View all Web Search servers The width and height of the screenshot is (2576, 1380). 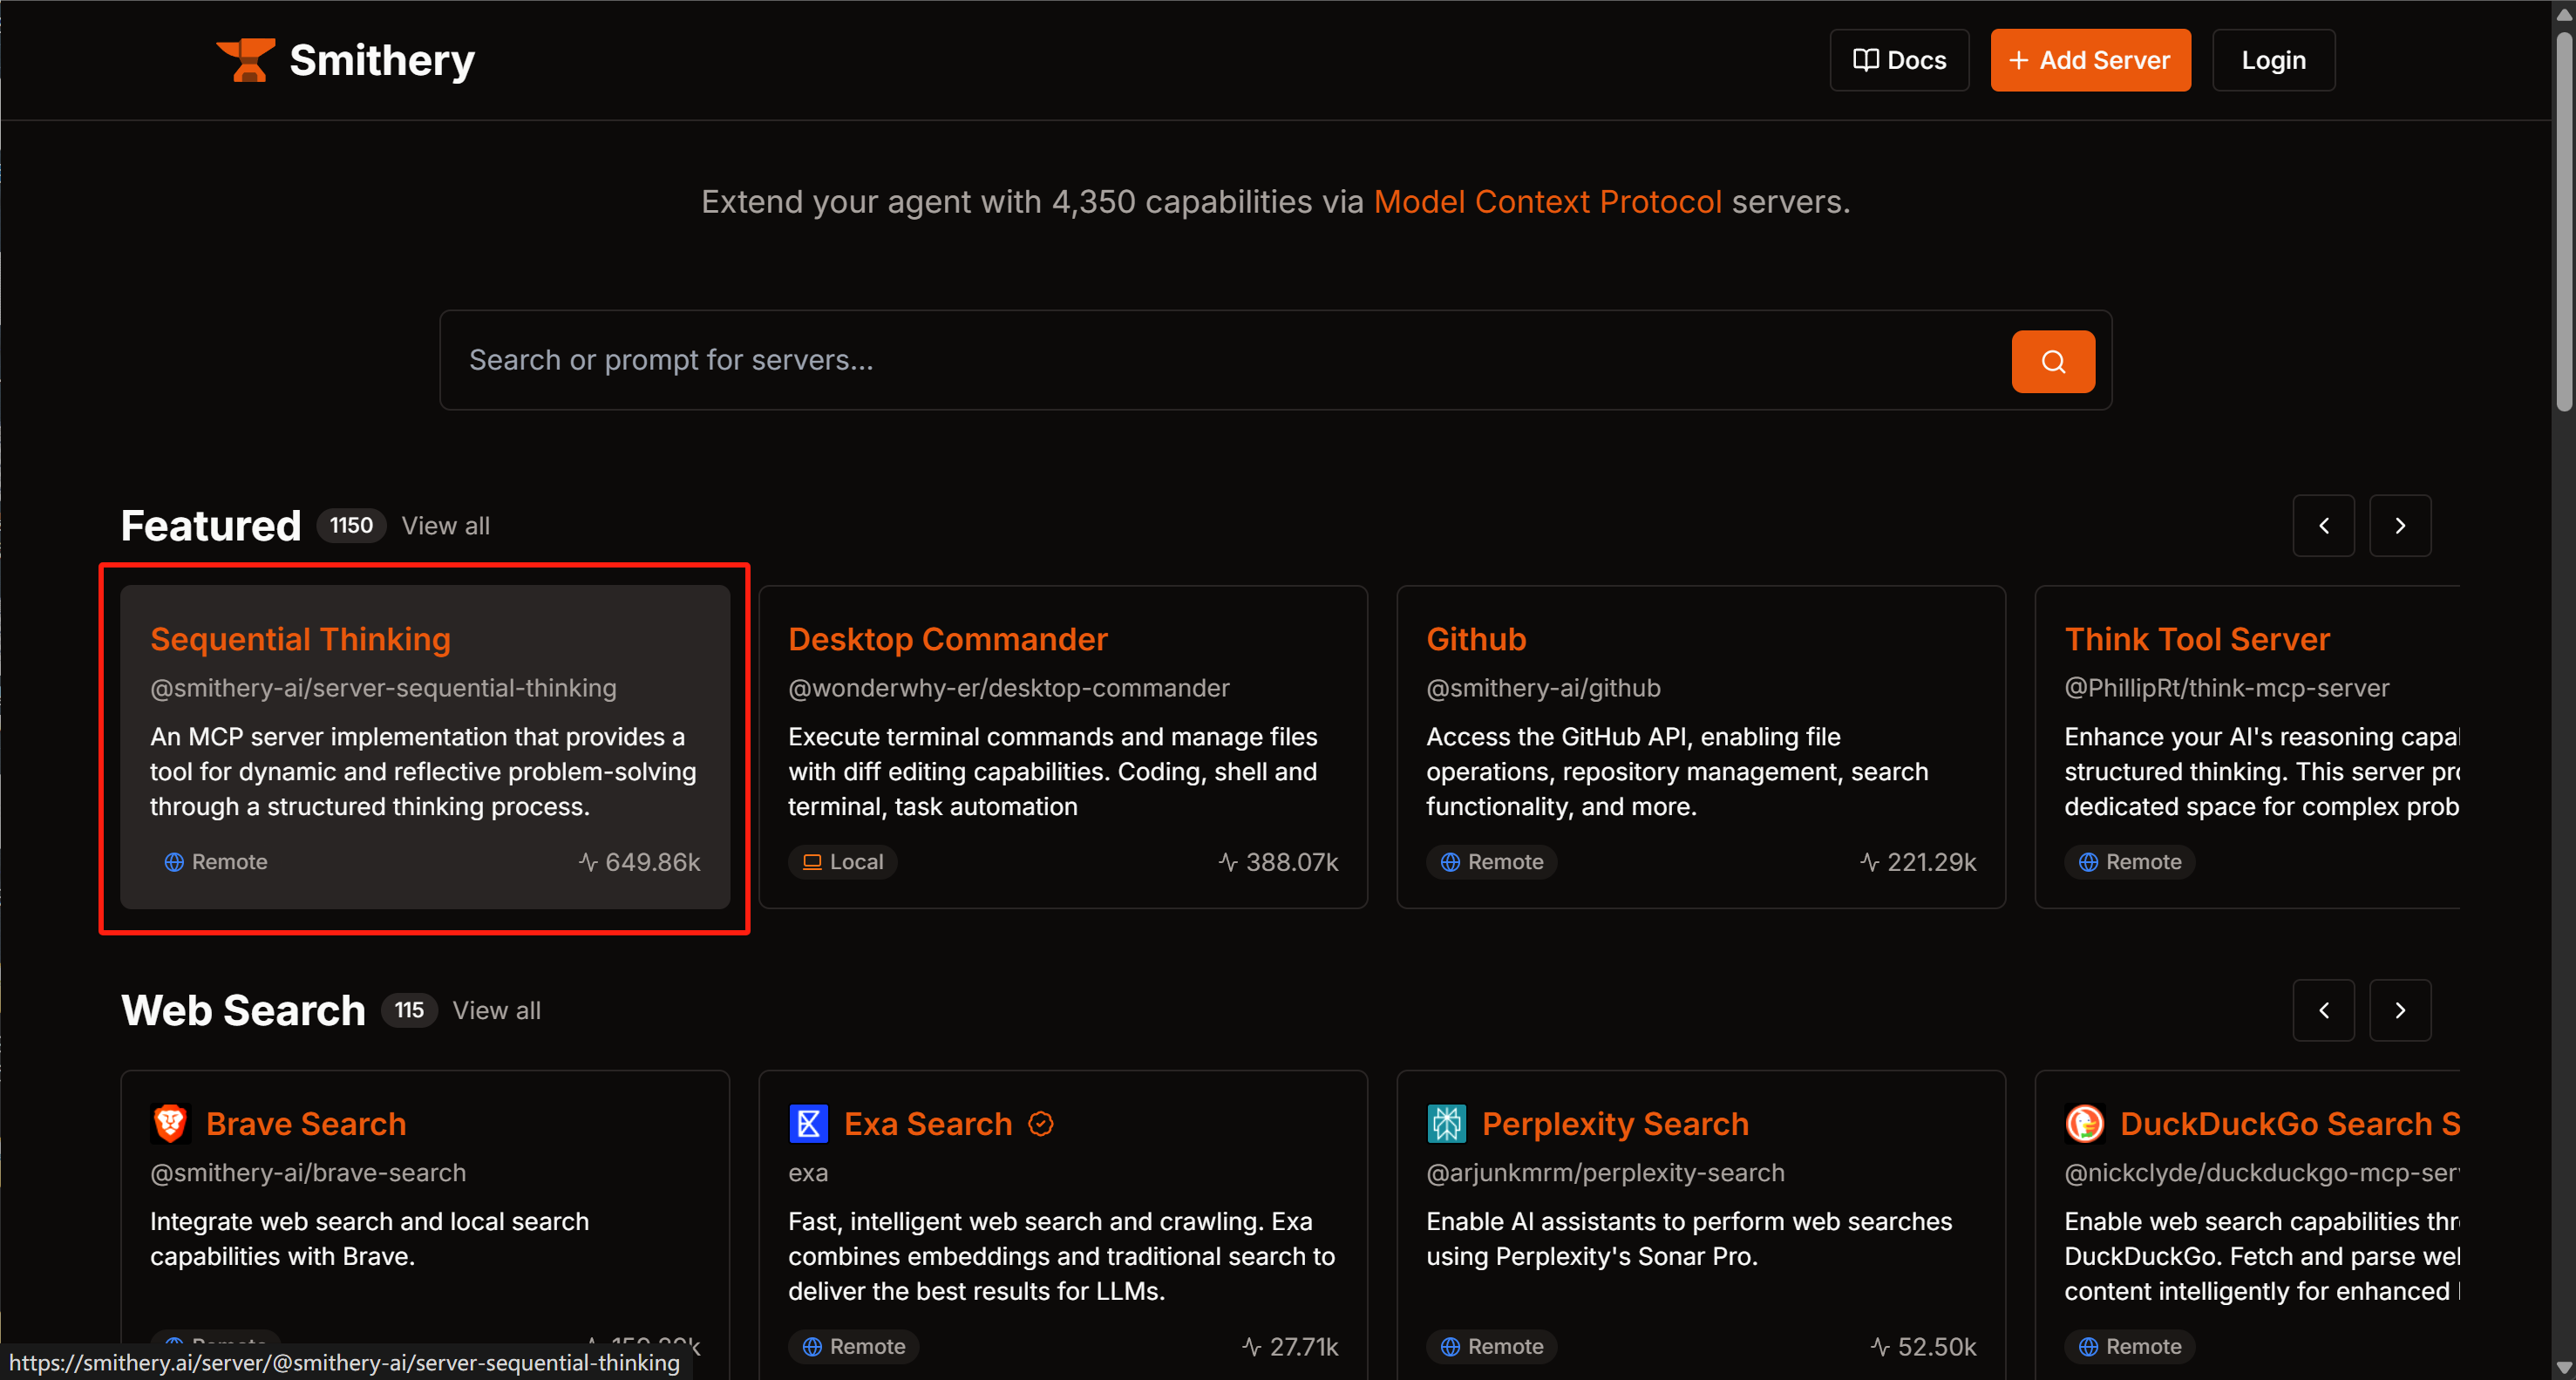[x=497, y=1011]
